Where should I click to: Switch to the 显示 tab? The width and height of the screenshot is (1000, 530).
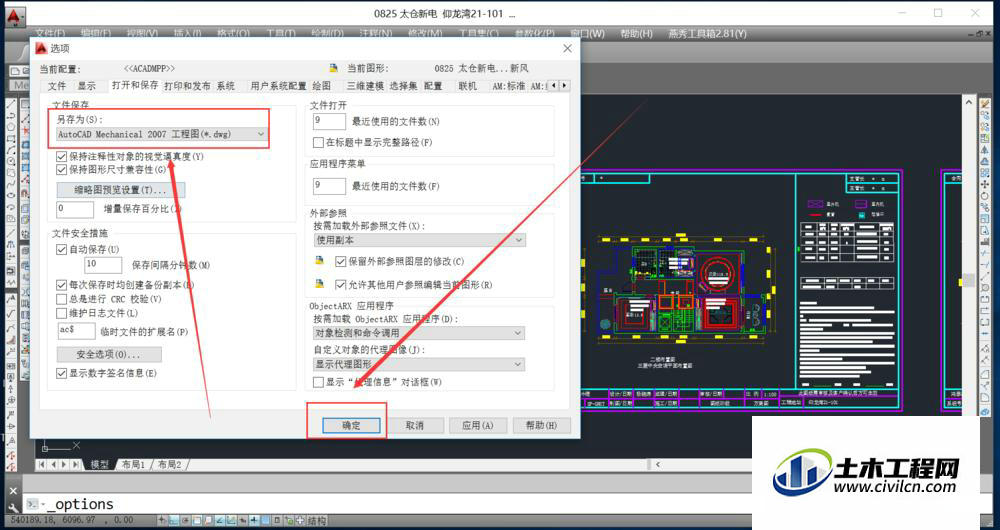click(x=87, y=85)
